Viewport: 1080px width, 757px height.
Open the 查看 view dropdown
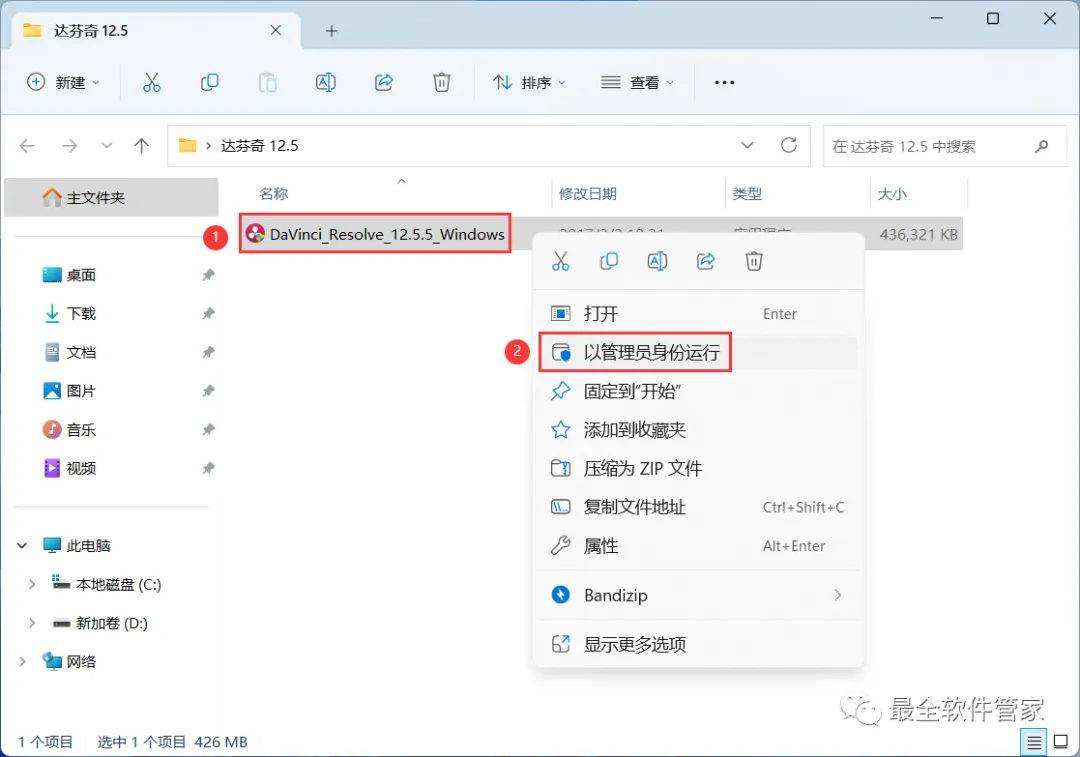[637, 83]
